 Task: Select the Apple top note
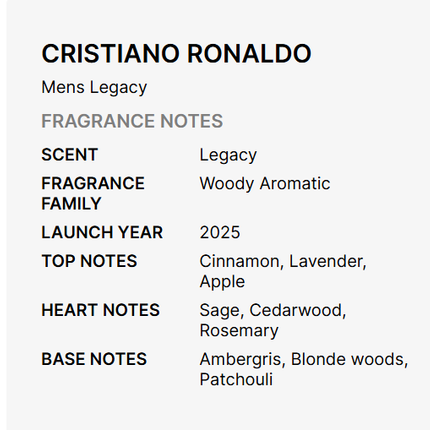pyautogui.click(x=222, y=282)
